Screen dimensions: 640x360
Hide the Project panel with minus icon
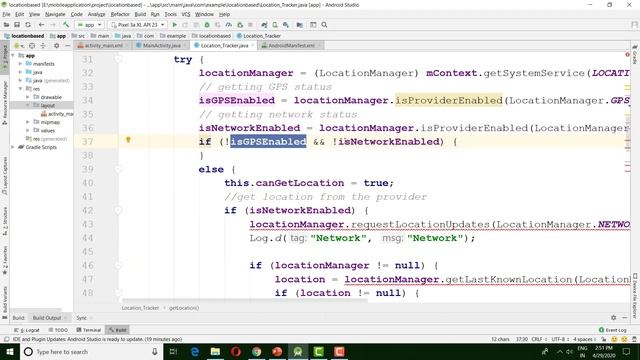pos(67,46)
